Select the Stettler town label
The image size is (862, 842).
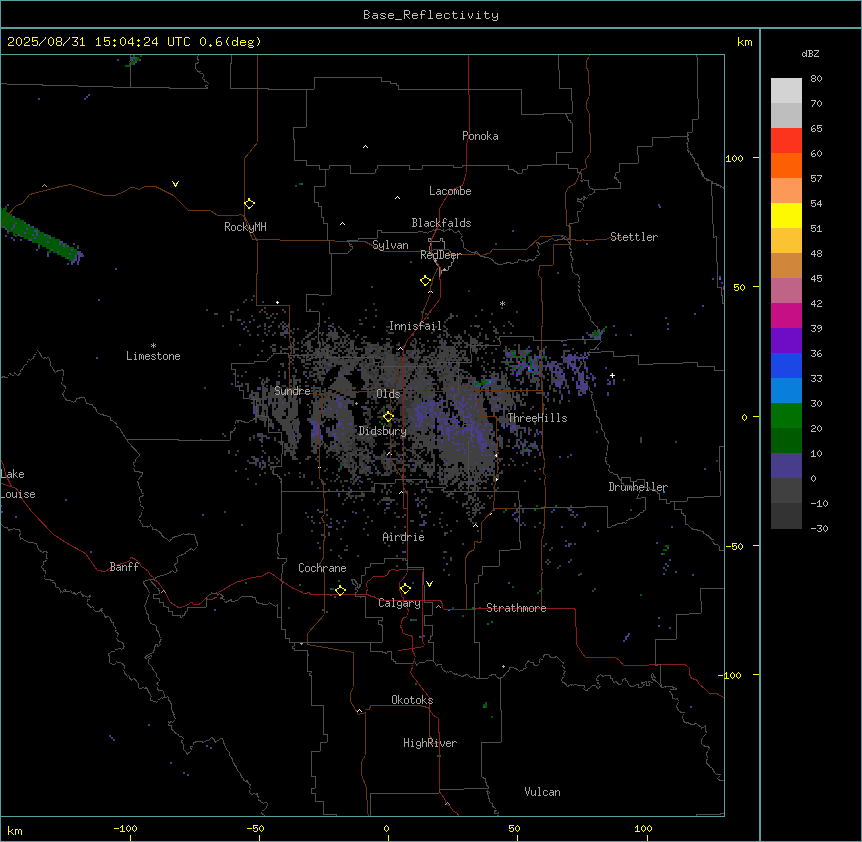[x=634, y=237]
